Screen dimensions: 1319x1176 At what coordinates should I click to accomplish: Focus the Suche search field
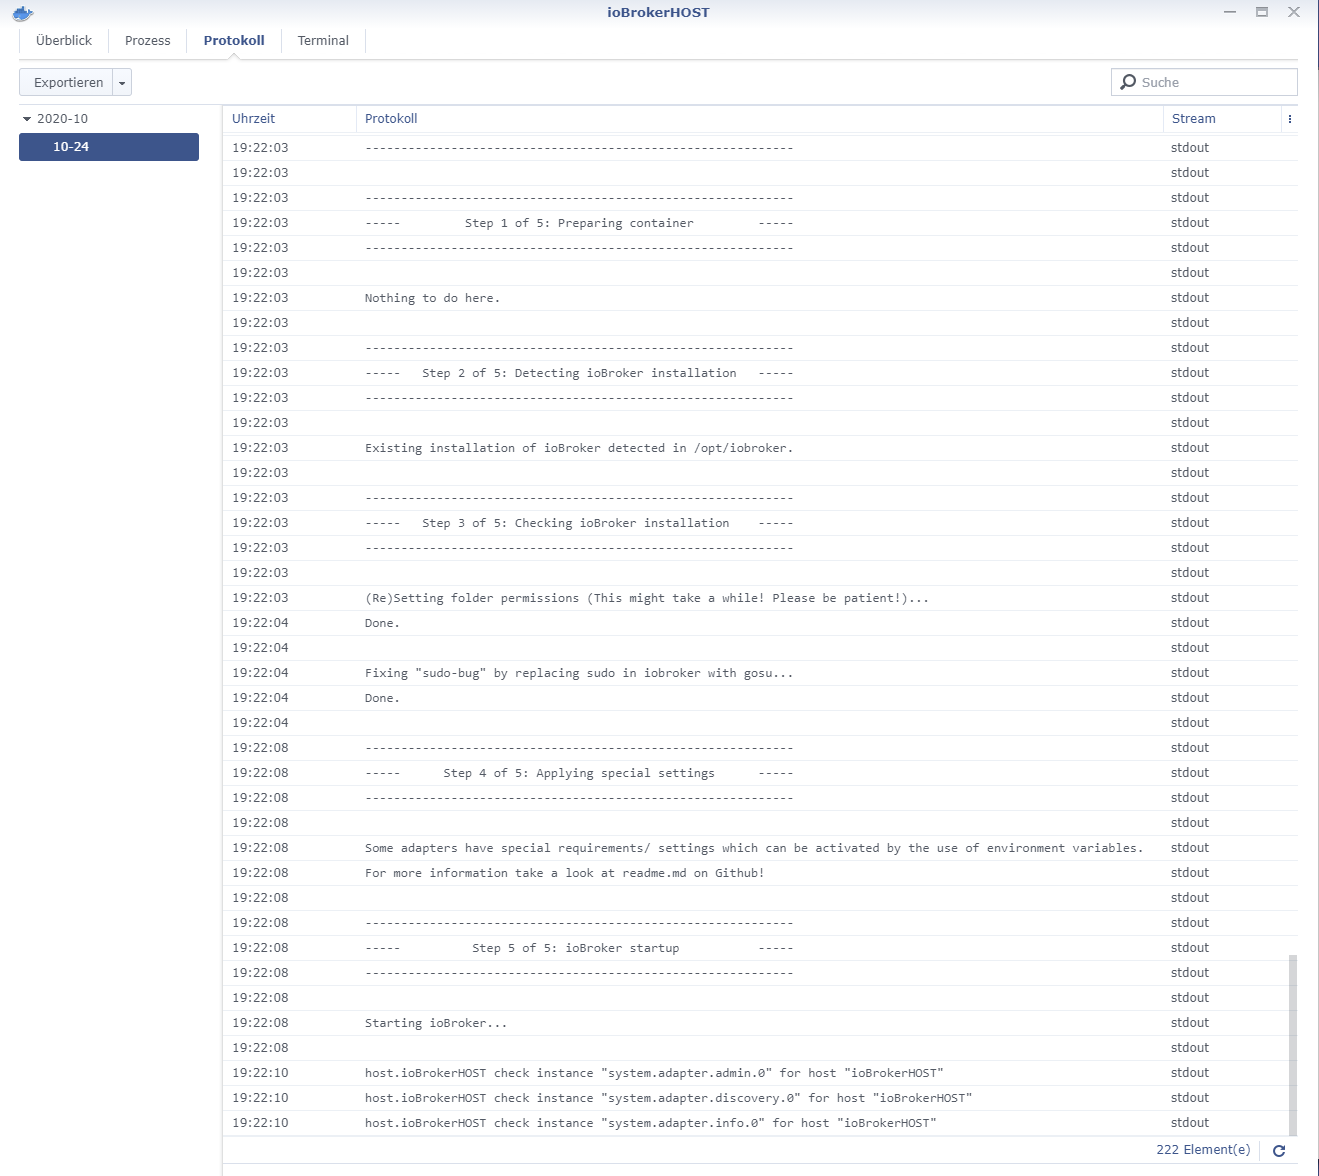pyautogui.click(x=1204, y=82)
